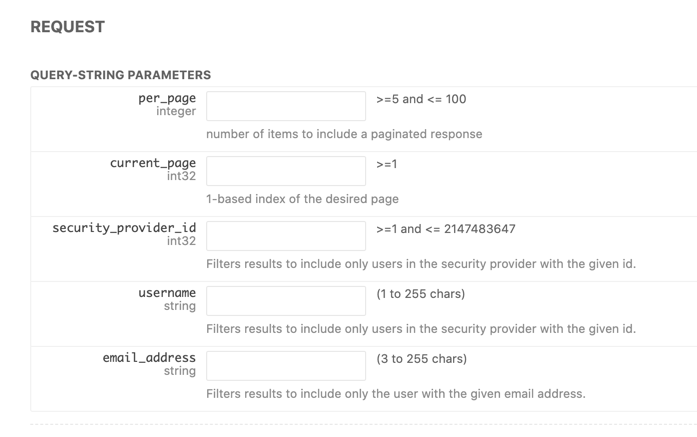The height and width of the screenshot is (437, 697).
Task: Click the per_page parameter label
Action: coord(167,98)
